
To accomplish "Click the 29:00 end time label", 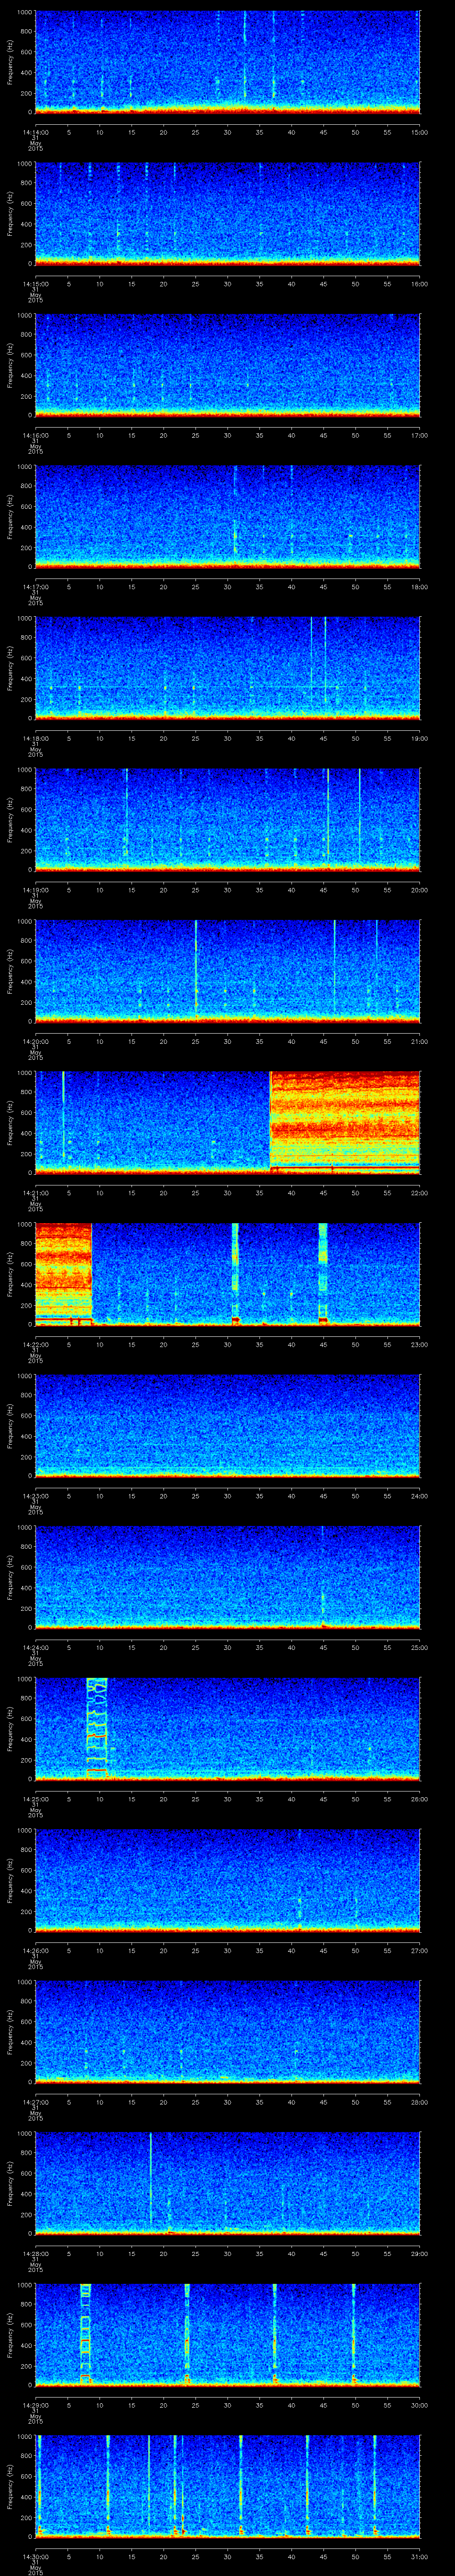I will 420,2253.
